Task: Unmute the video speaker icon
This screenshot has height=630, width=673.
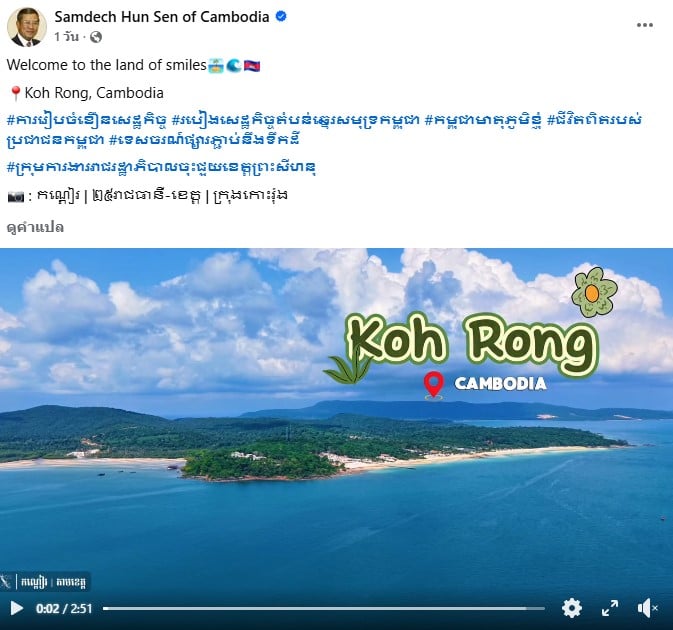Action: pyautogui.click(x=647, y=608)
